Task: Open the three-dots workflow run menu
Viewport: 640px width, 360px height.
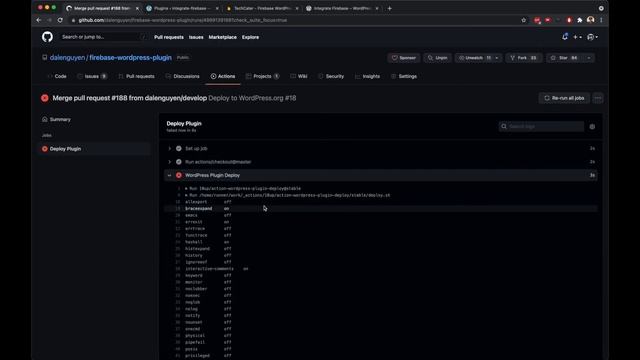Action: pos(598,98)
